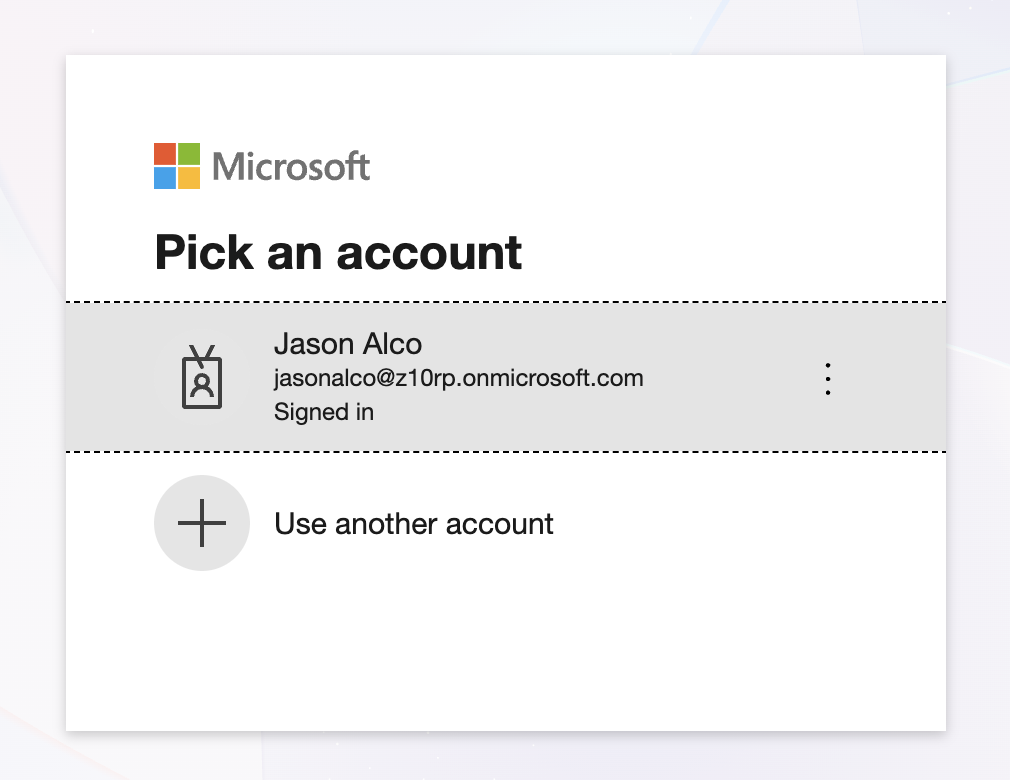Open the three-dot account options menu
Image resolution: width=1010 pixels, height=780 pixels.
(827, 379)
